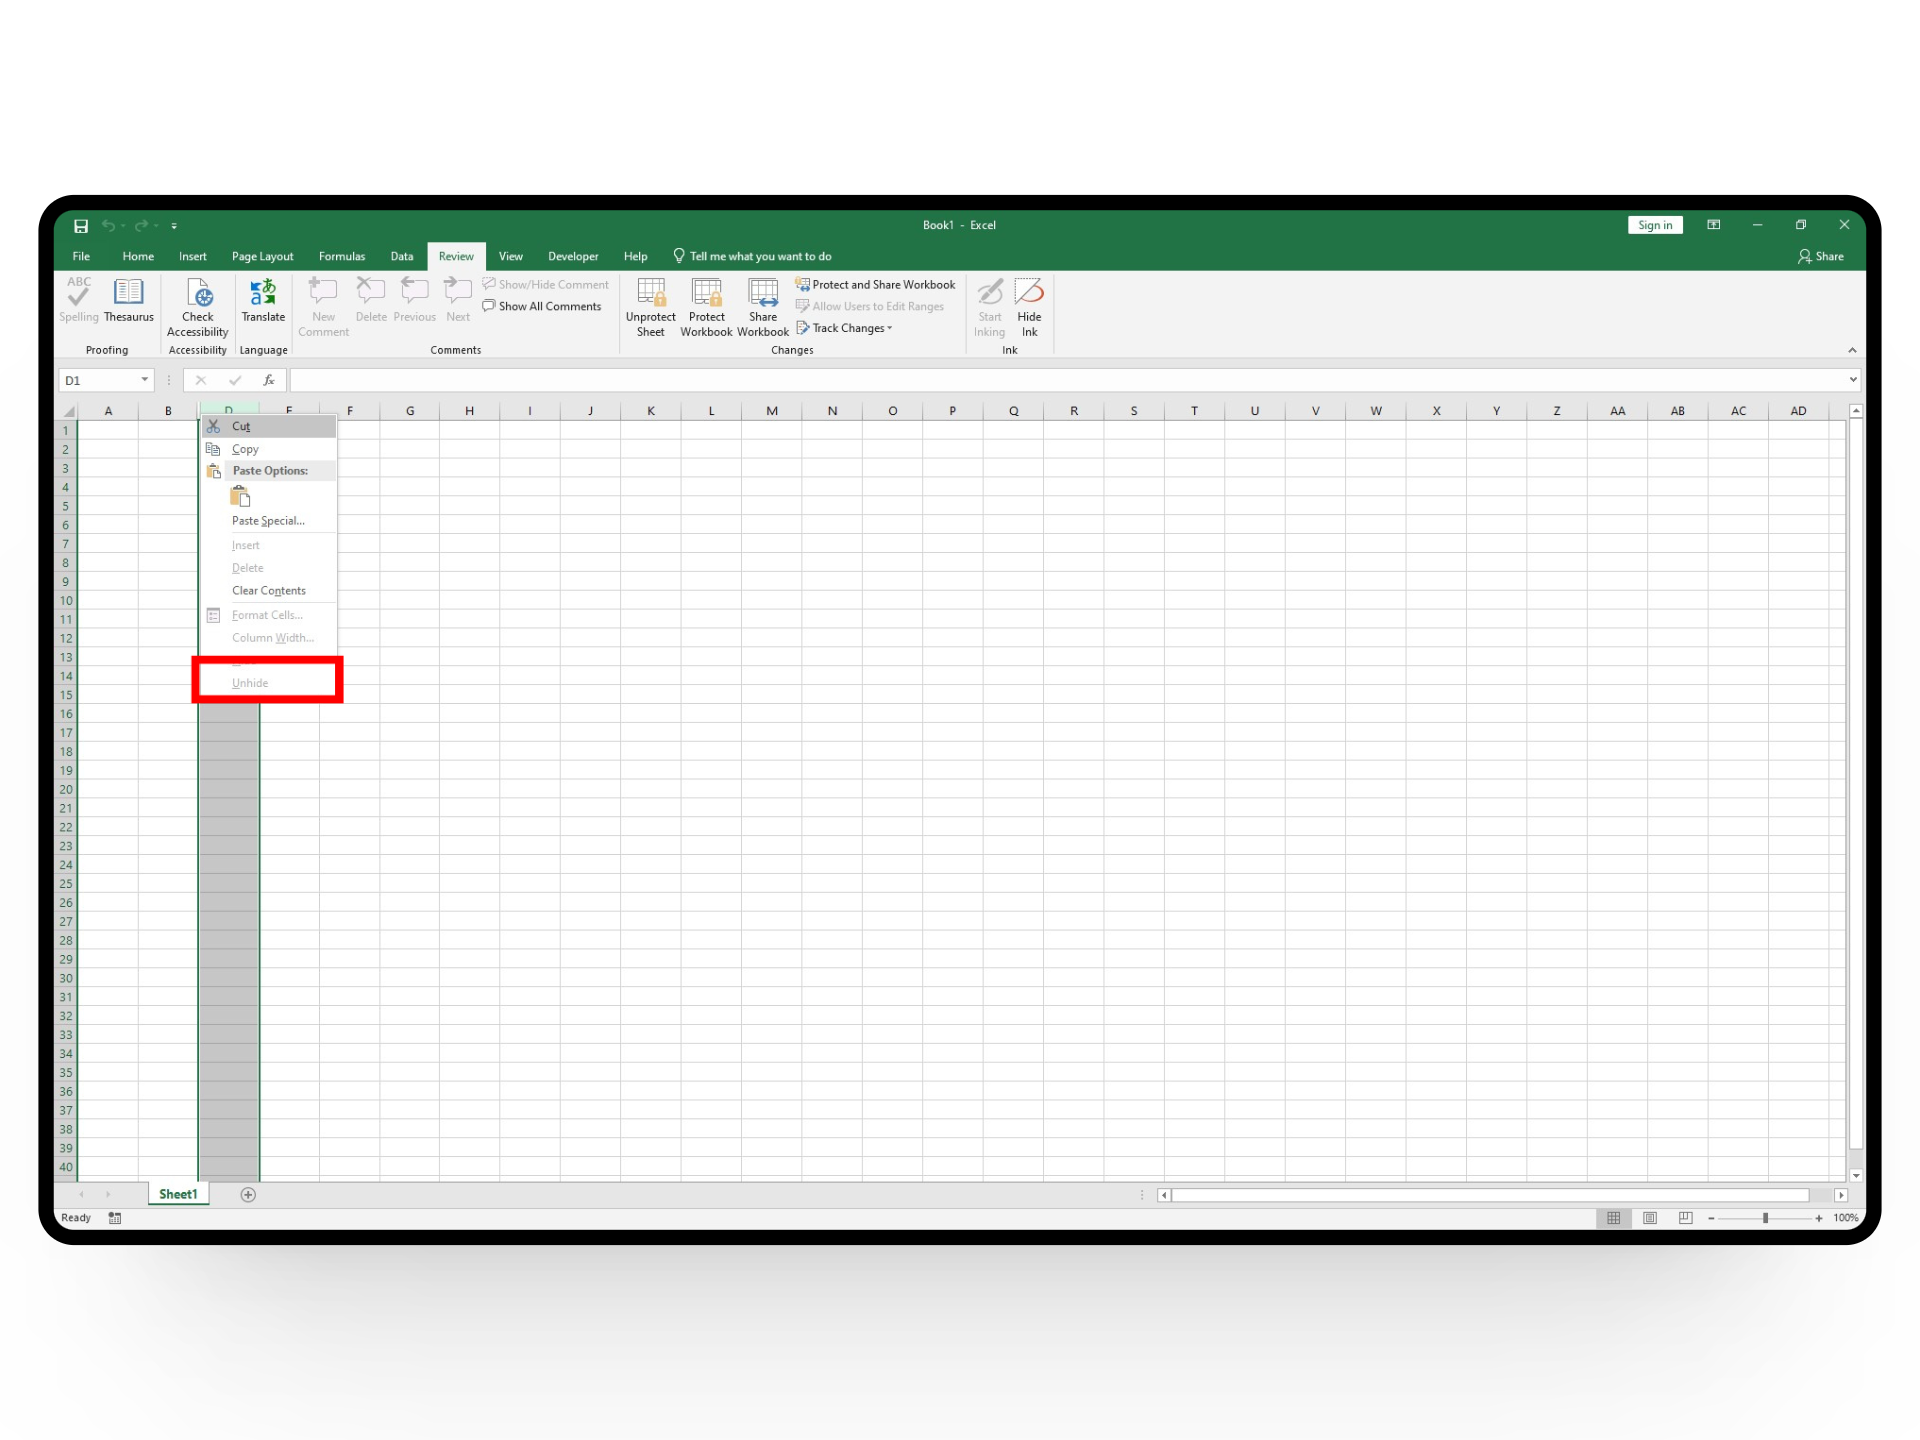
Task: Click the Translate icon
Action: click(x=263, y=293)
